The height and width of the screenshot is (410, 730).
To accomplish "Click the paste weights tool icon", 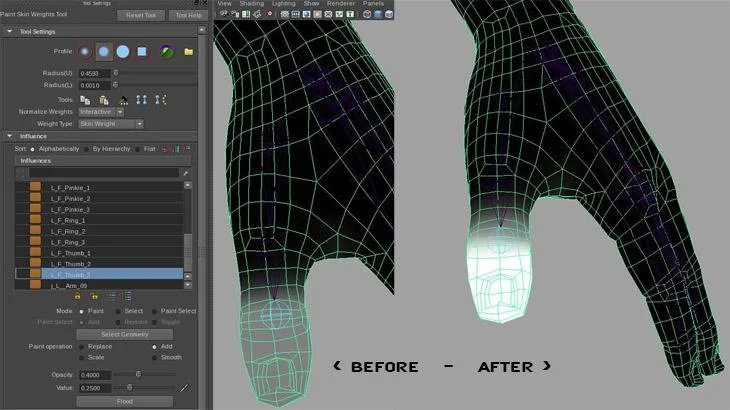I will click(x=104, y=100).
